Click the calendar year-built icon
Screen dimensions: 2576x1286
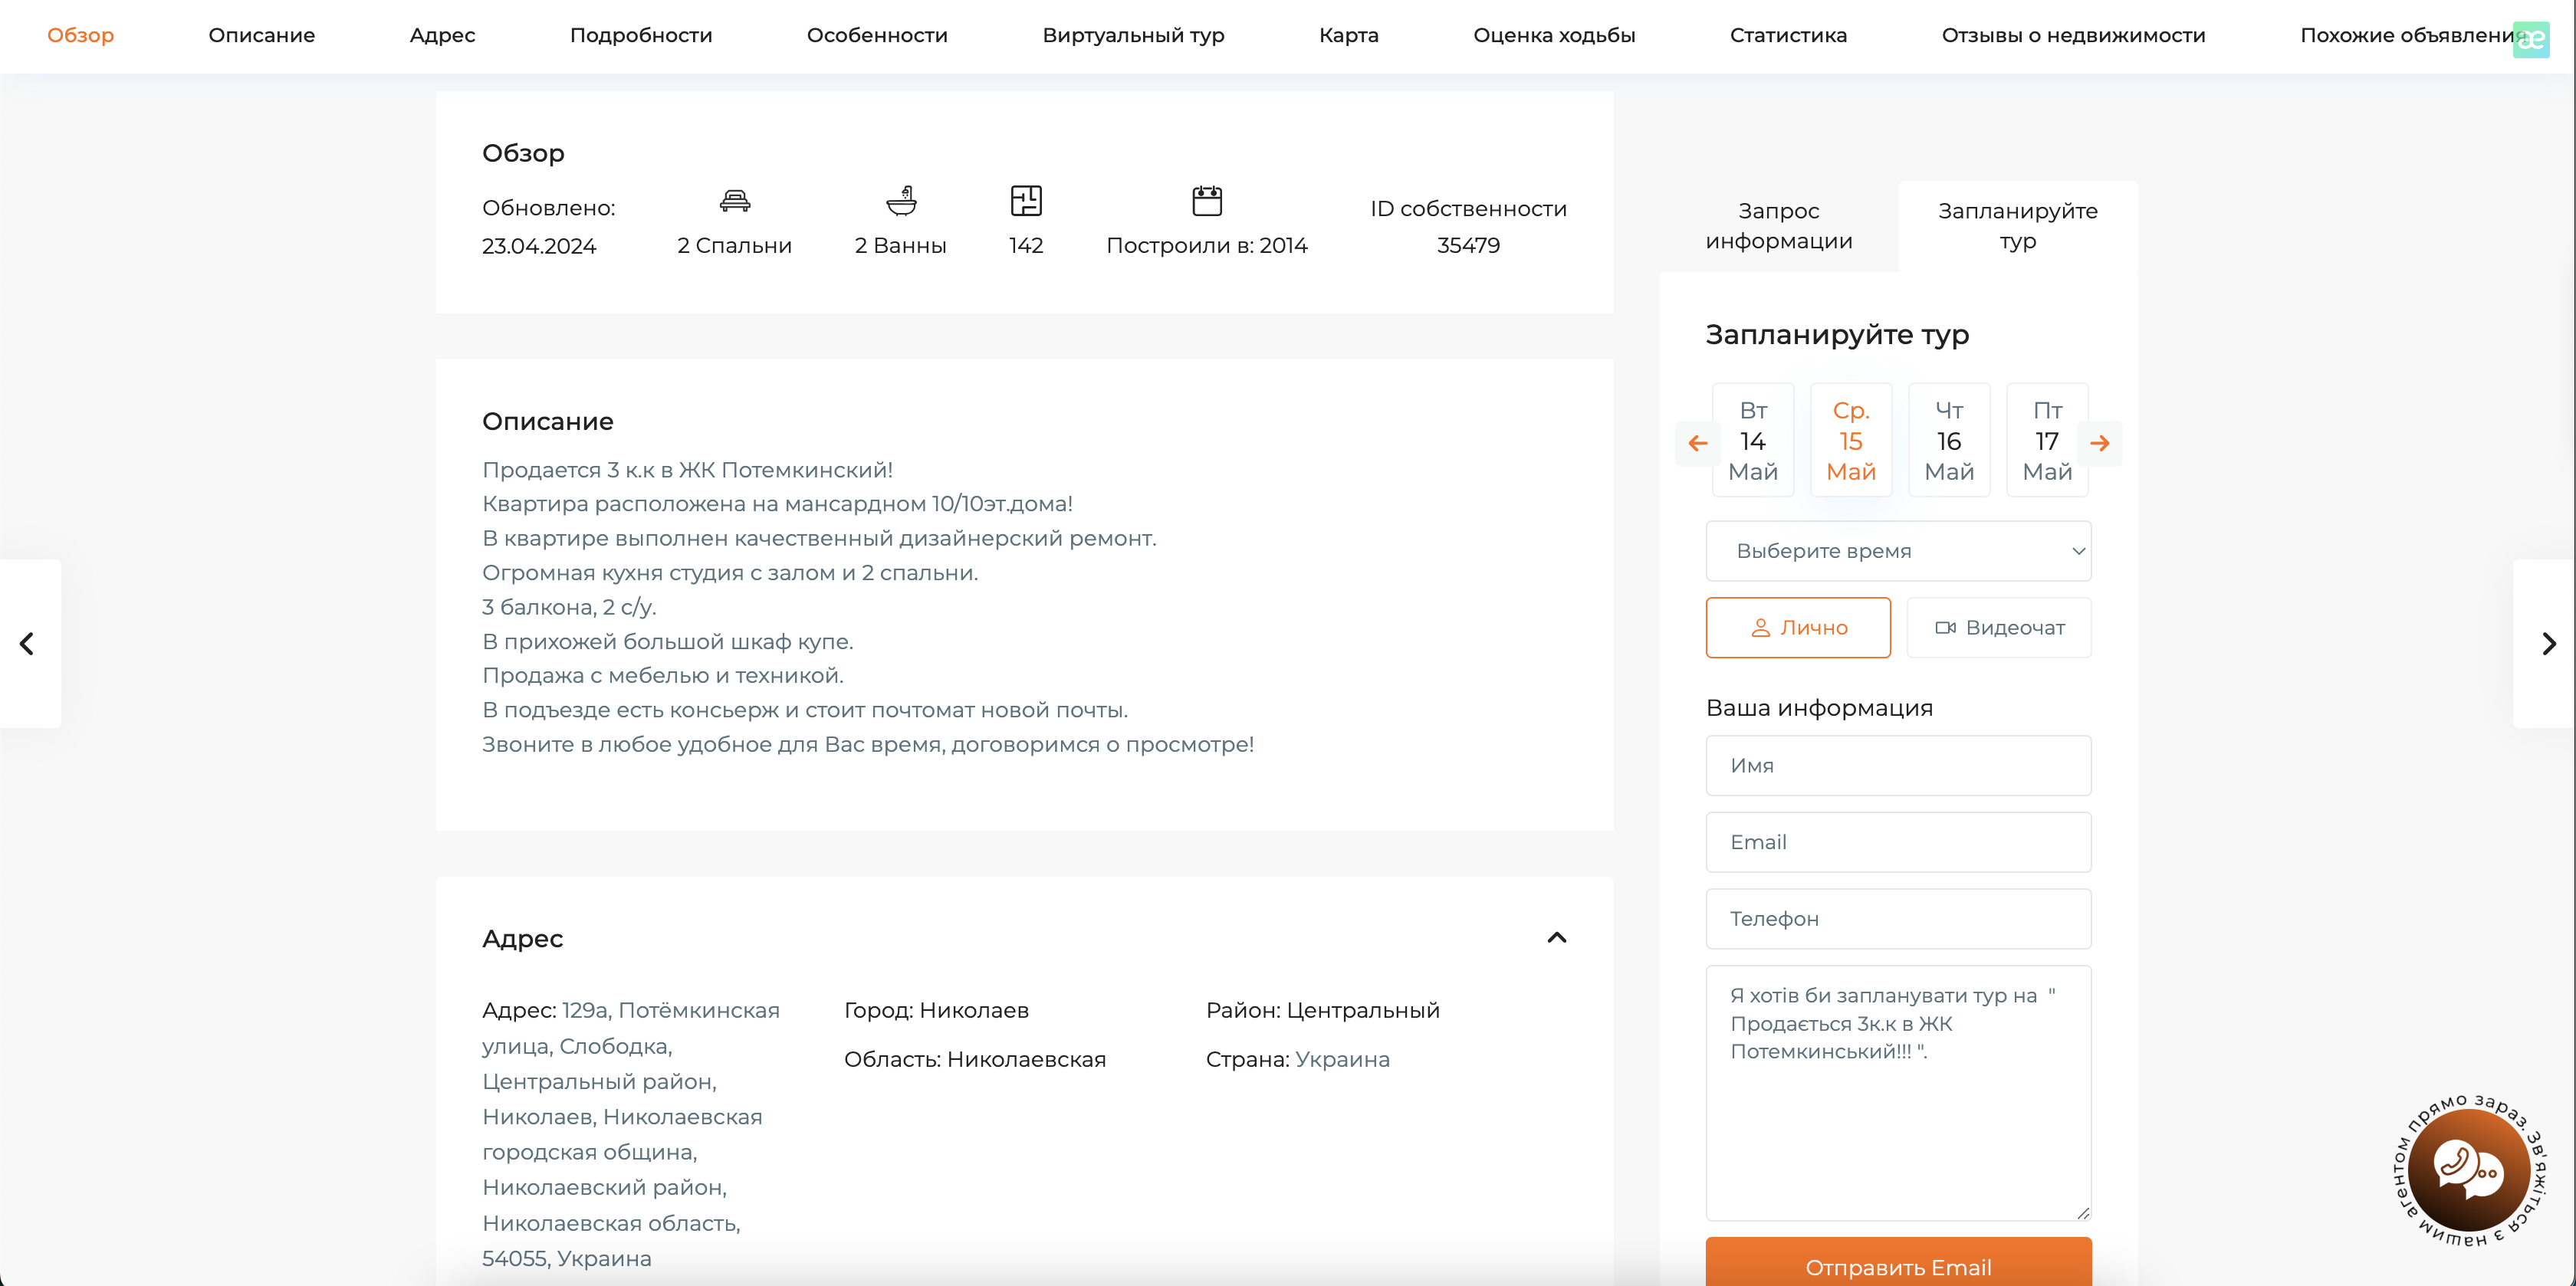tap(1207, 201)
